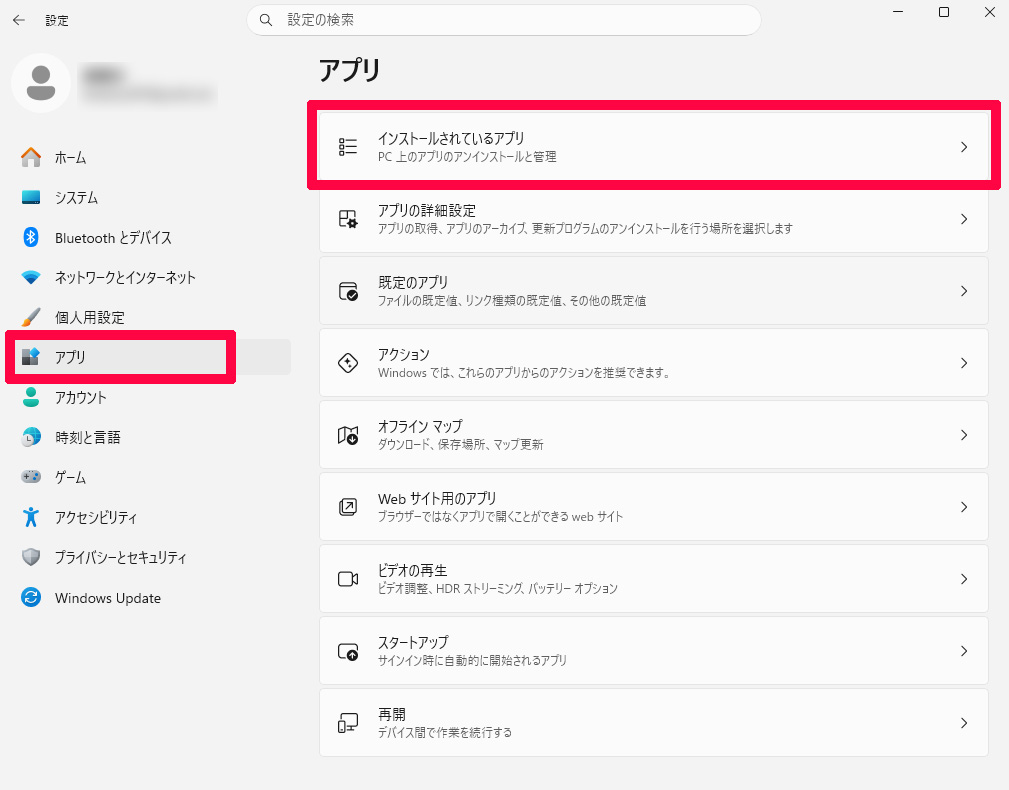This screenshot has height=790, width=1009.
Task: Switch to アカウント settings category
Action: [x=80, y=398]
